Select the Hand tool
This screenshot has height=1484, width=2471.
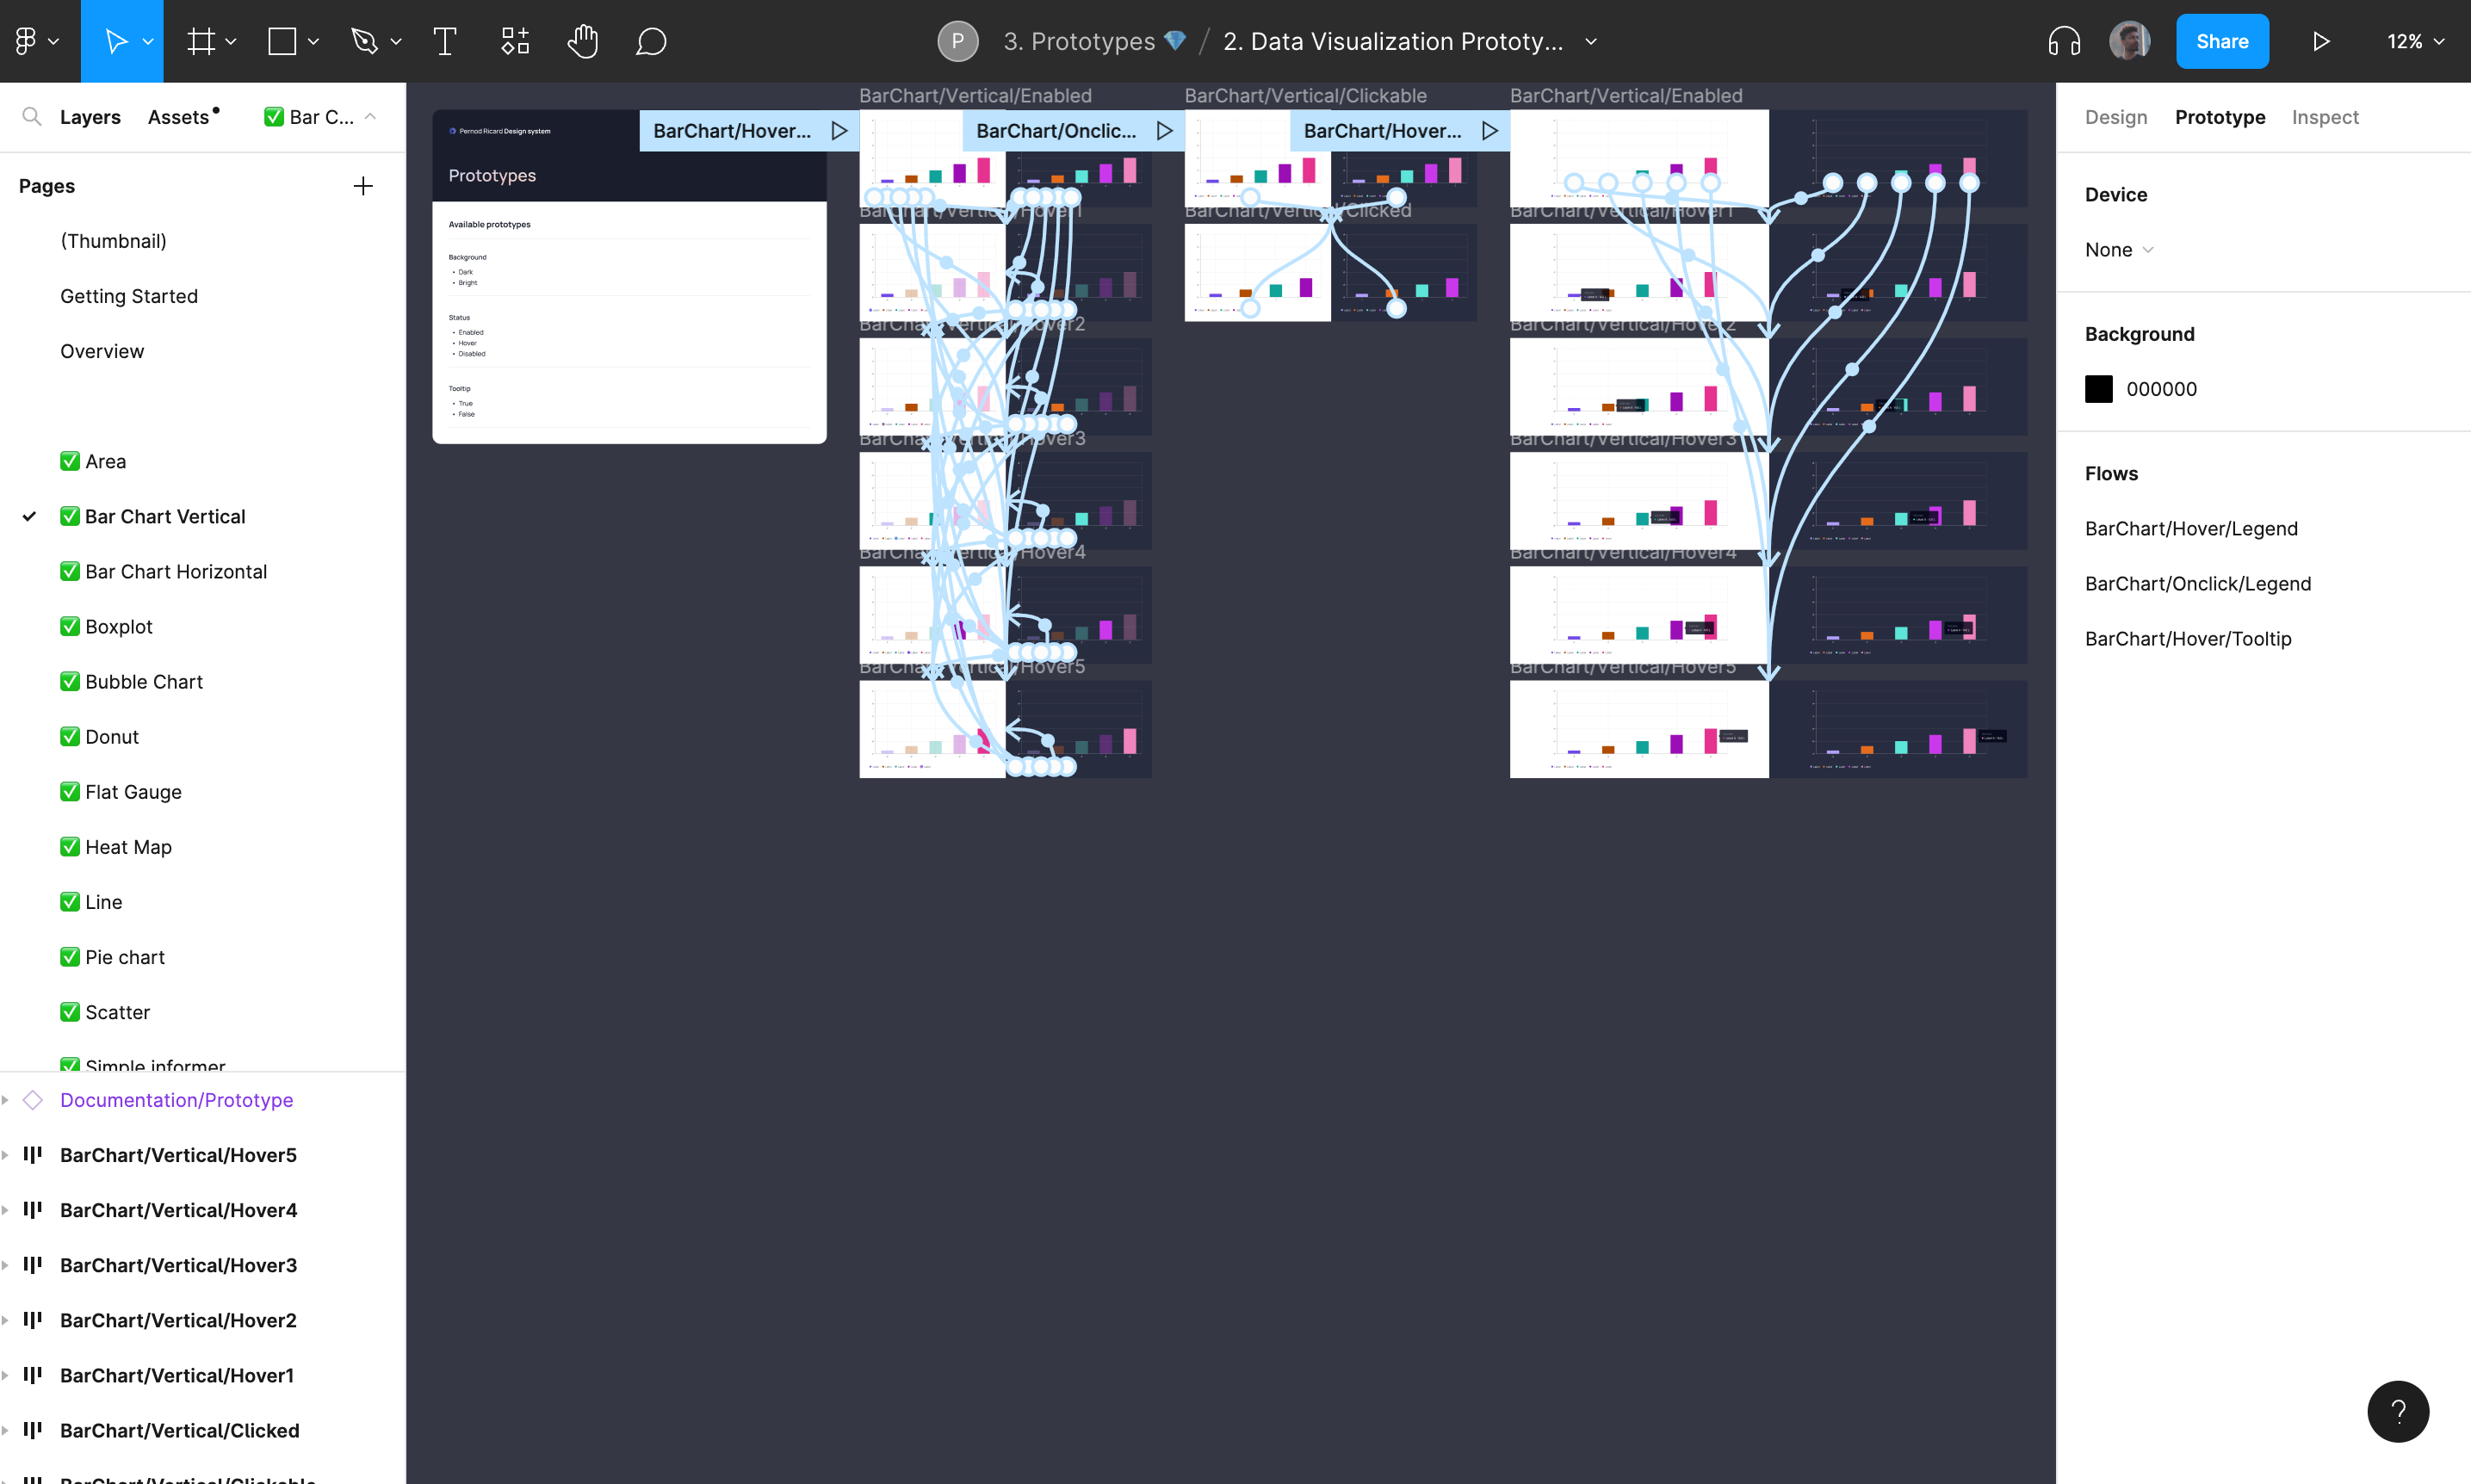click(x=582, y=41)
